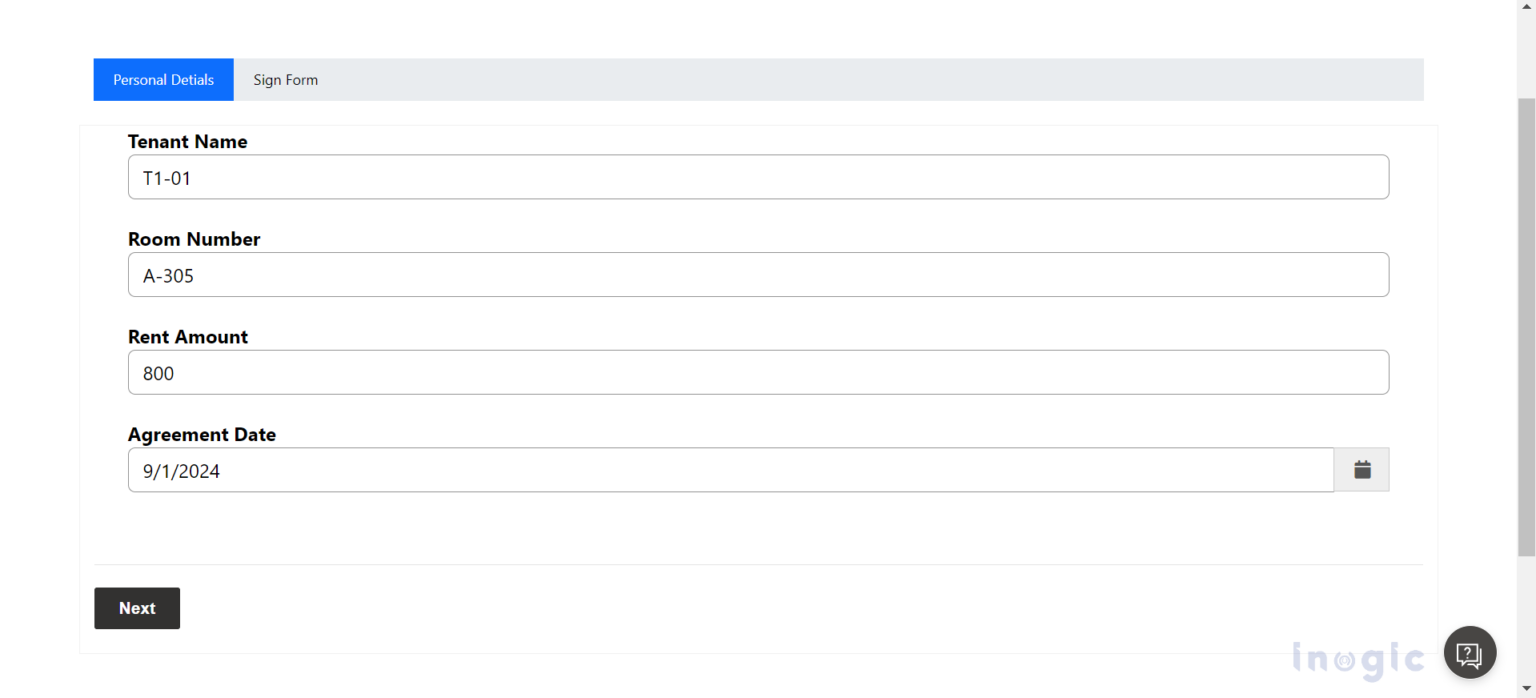Click the vertical page scrollbar thumb
The image size is (1536, 698).
click(x=1526, y=320)
